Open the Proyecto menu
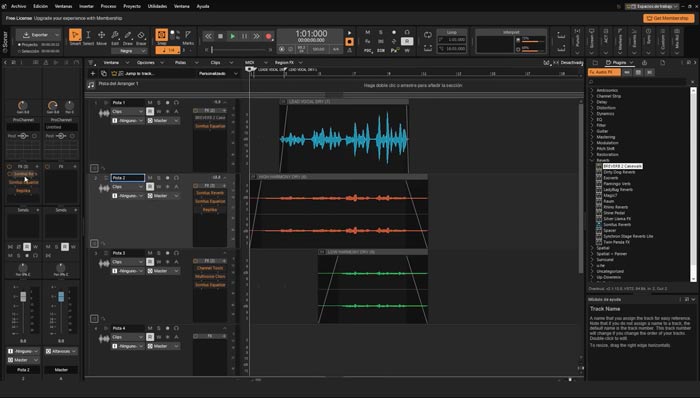Image resolution: width=700 pixels, height=398 pixels. tap(132, 6)
